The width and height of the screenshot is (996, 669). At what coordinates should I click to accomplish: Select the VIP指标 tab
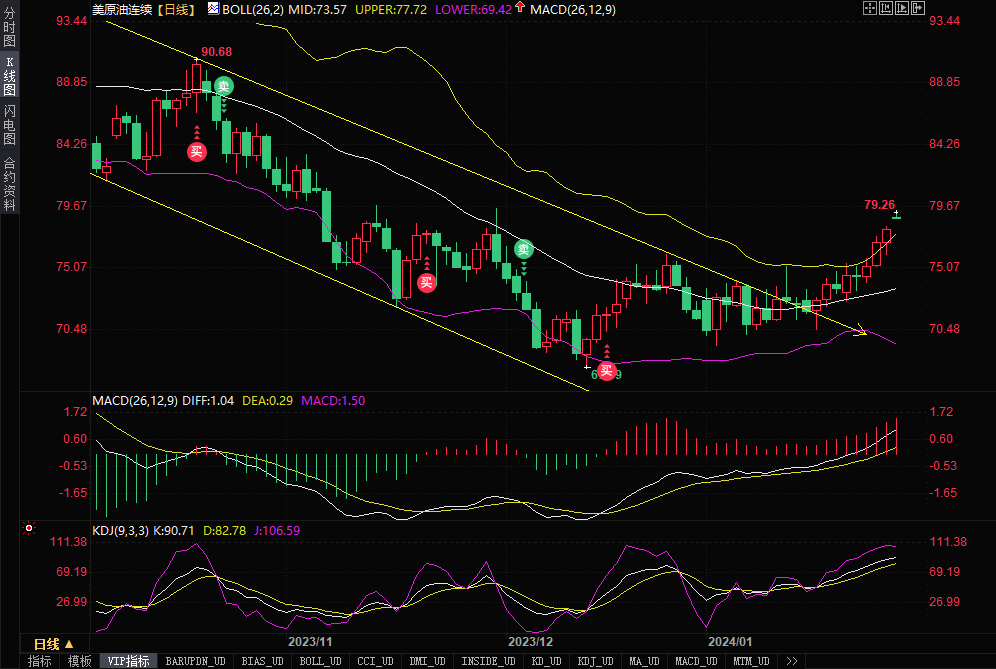[x=128, y=661]
